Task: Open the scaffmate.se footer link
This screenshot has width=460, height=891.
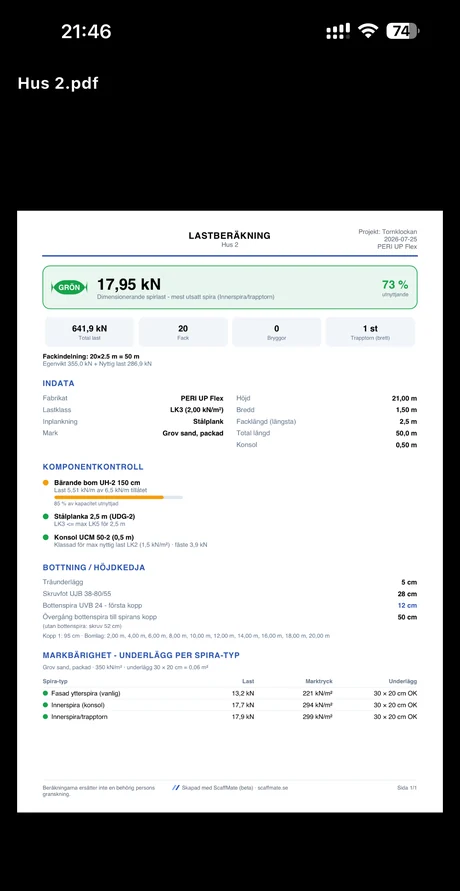Action: click(273, 788)
